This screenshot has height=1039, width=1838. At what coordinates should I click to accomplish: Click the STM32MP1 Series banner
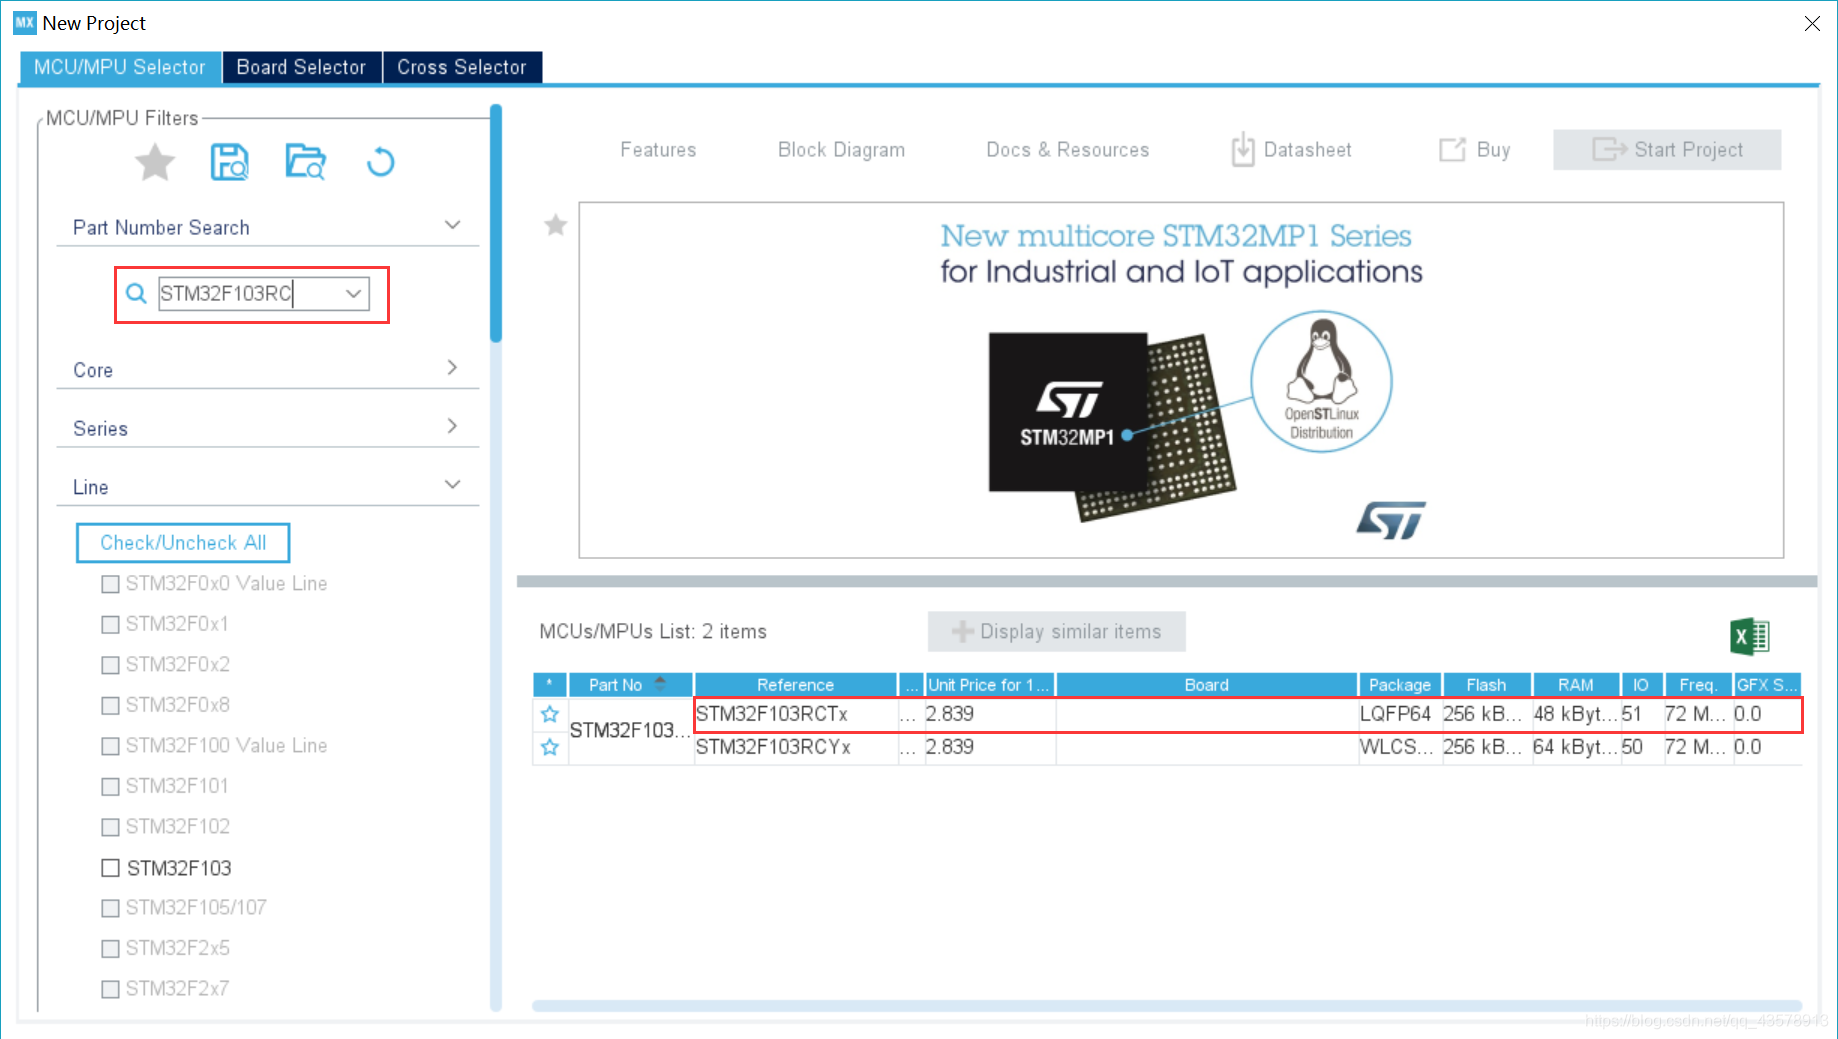click(1181, 380)
